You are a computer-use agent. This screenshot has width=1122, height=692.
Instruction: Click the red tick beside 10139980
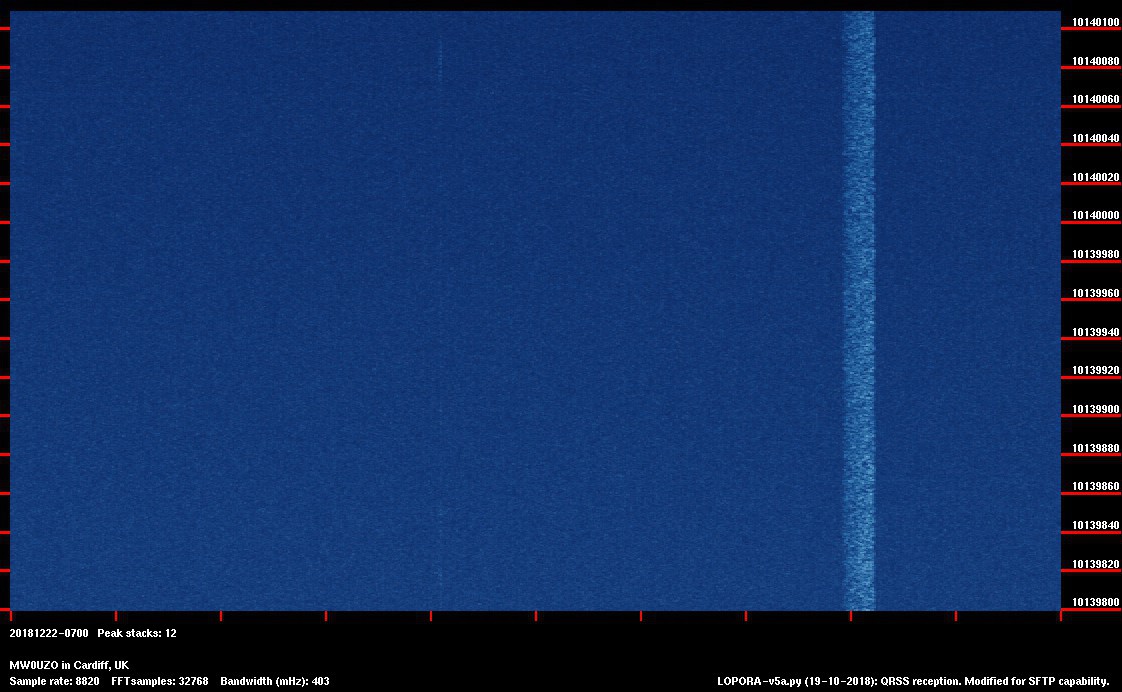point(1076,261)
